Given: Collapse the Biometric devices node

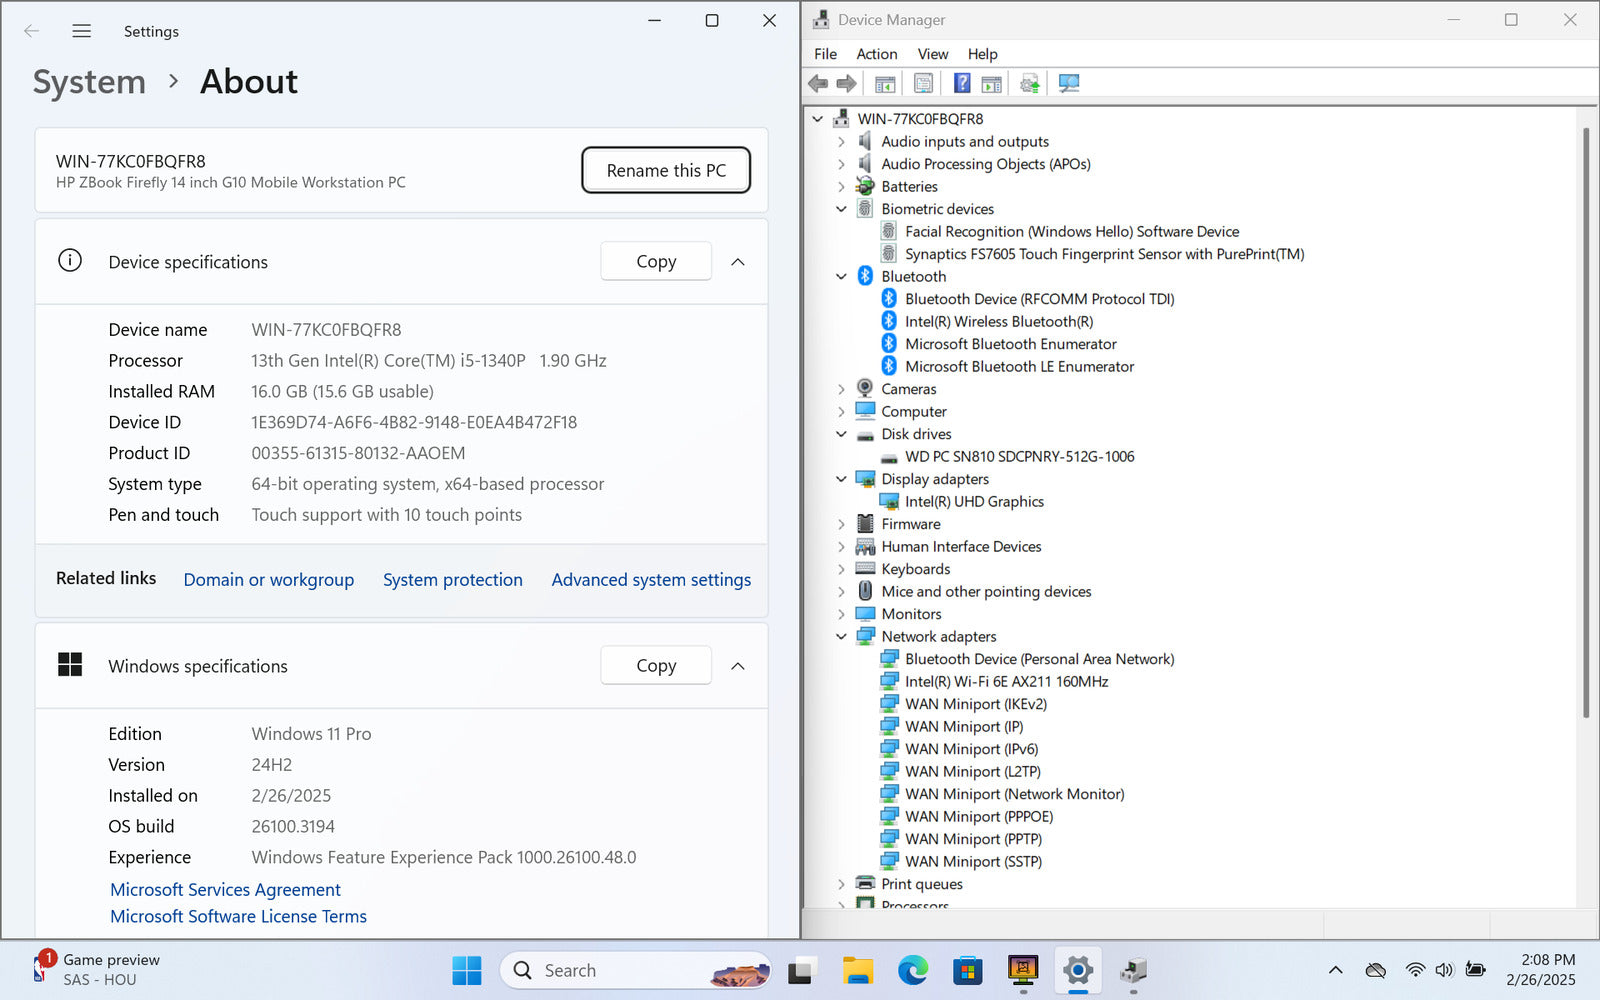Looking at the screenshot, I should tap(841, 209).
